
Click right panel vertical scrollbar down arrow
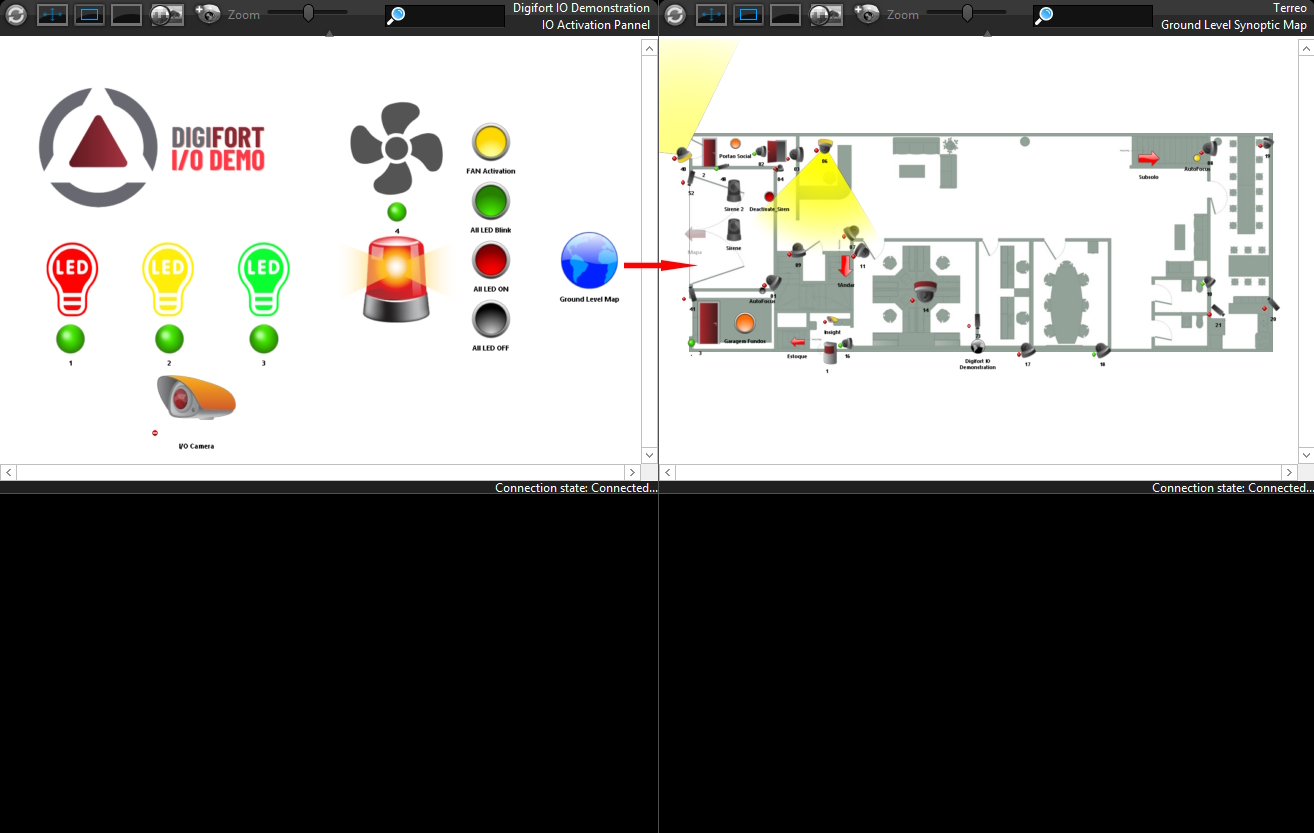pos(1306,455)
